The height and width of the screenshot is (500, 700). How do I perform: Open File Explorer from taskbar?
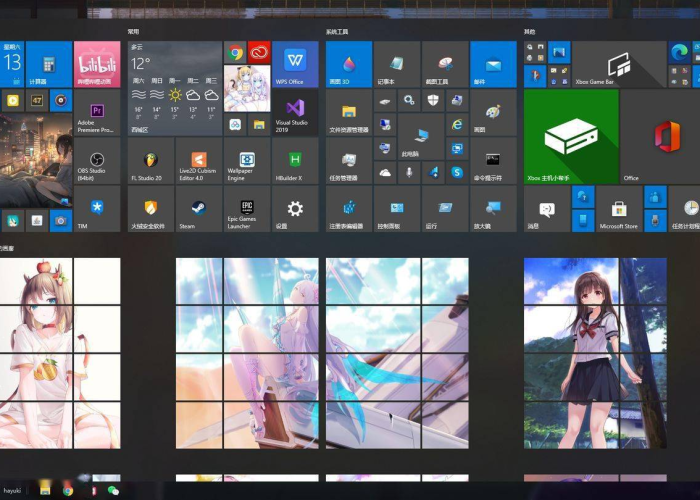click(x=45, y=490)
